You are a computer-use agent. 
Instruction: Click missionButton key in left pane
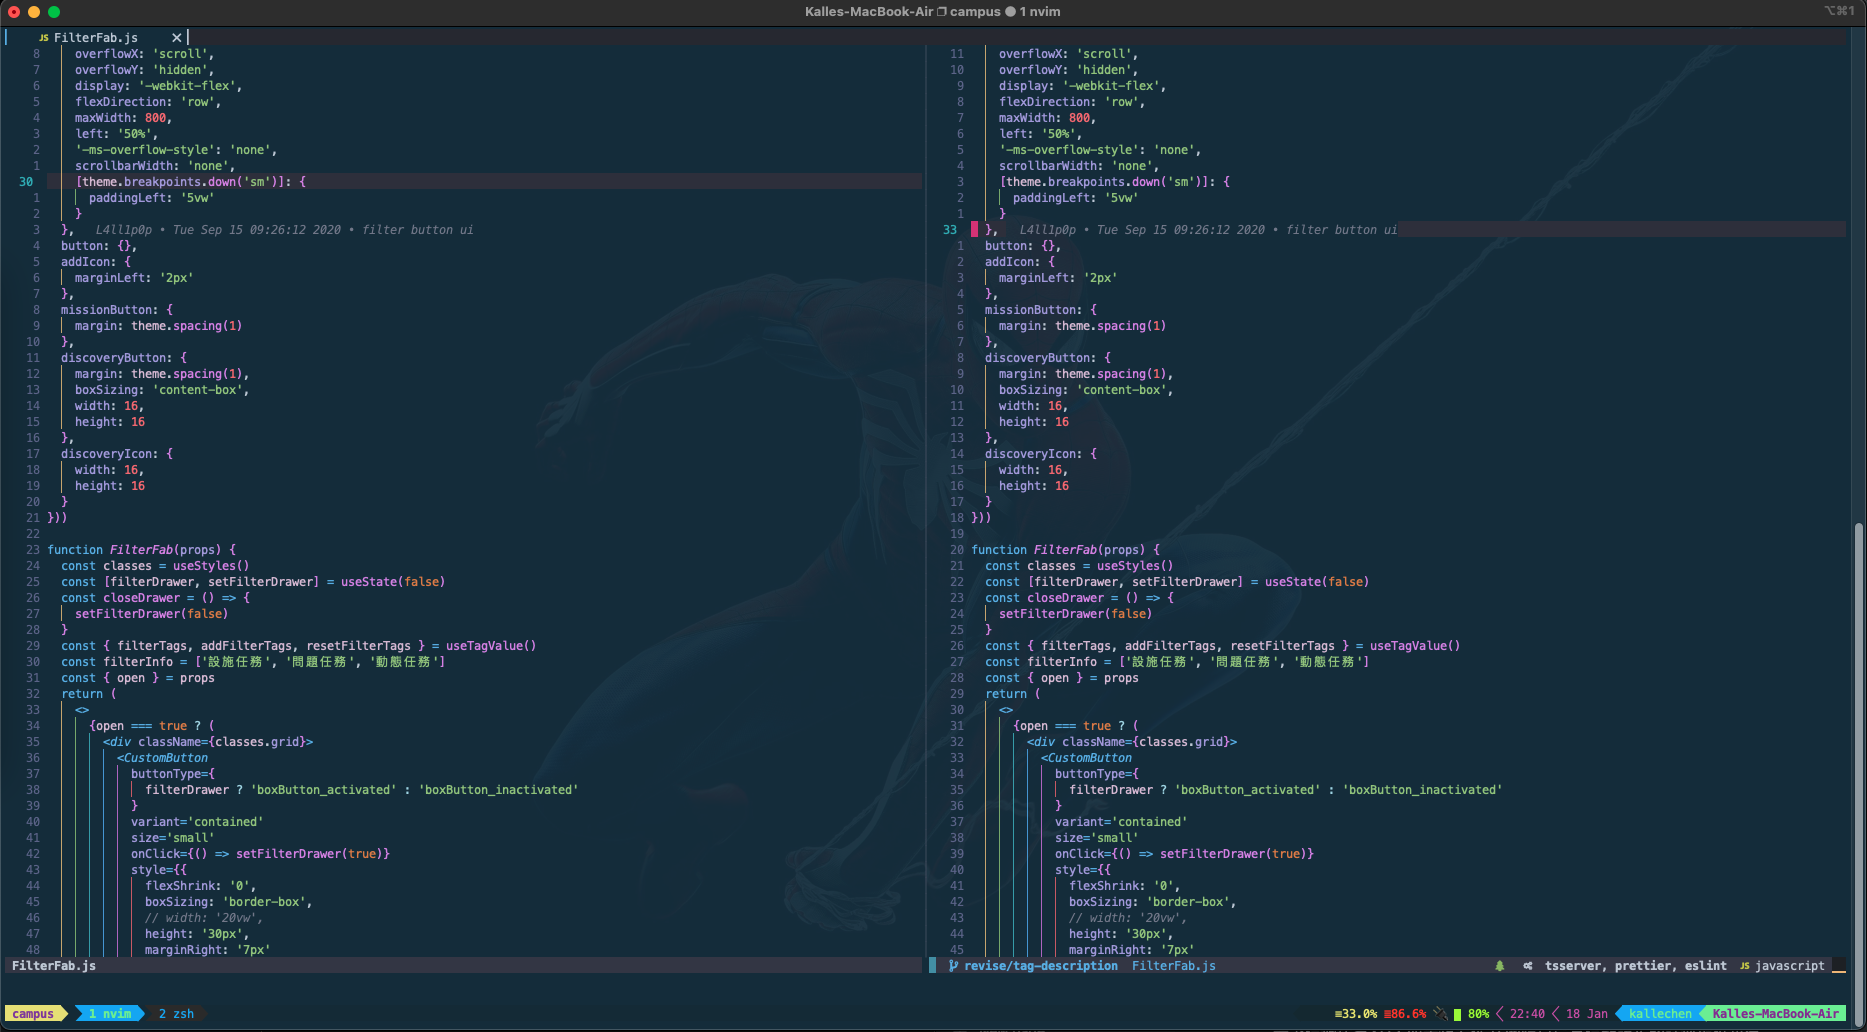[109, 310]
